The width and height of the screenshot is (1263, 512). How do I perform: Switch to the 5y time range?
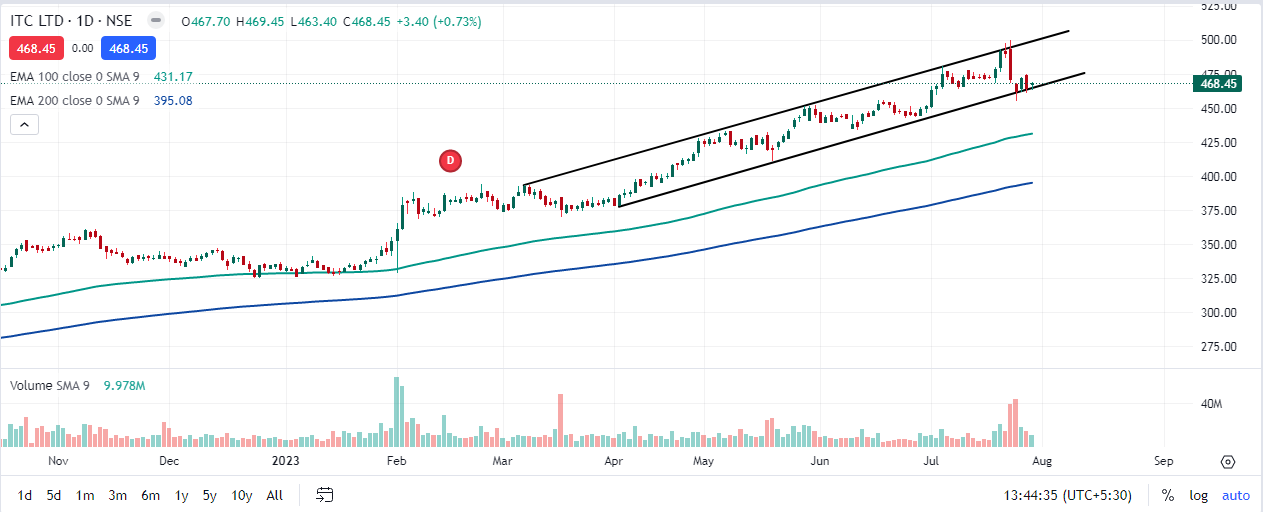pos(209,495)
